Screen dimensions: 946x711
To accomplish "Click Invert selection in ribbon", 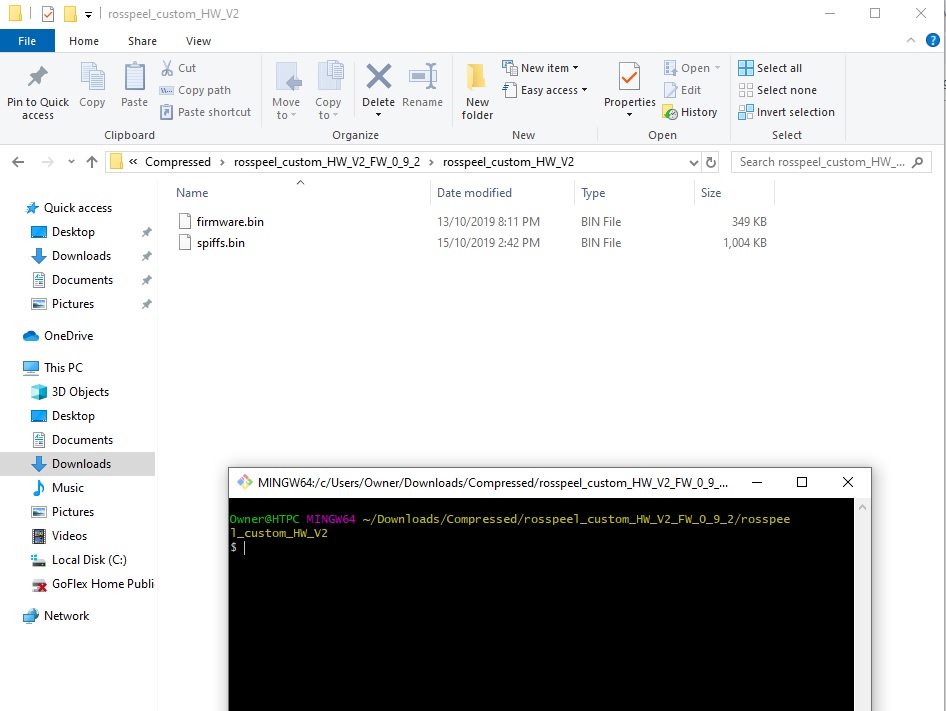I will tap(786, 112).
